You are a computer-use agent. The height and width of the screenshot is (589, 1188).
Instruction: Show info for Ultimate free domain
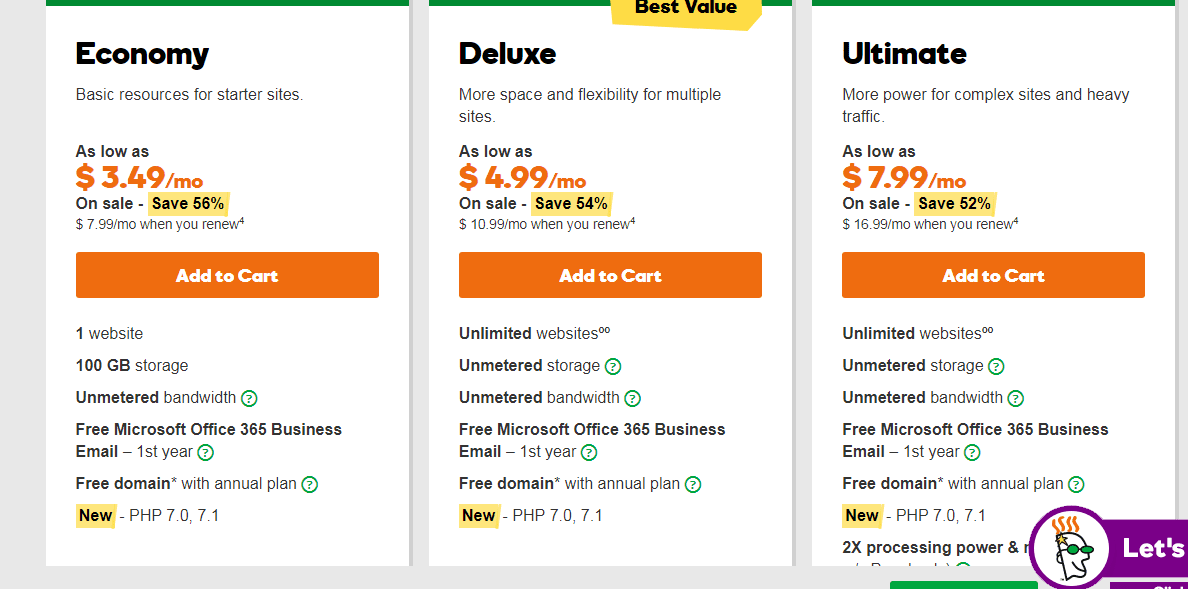(1076, 484)
